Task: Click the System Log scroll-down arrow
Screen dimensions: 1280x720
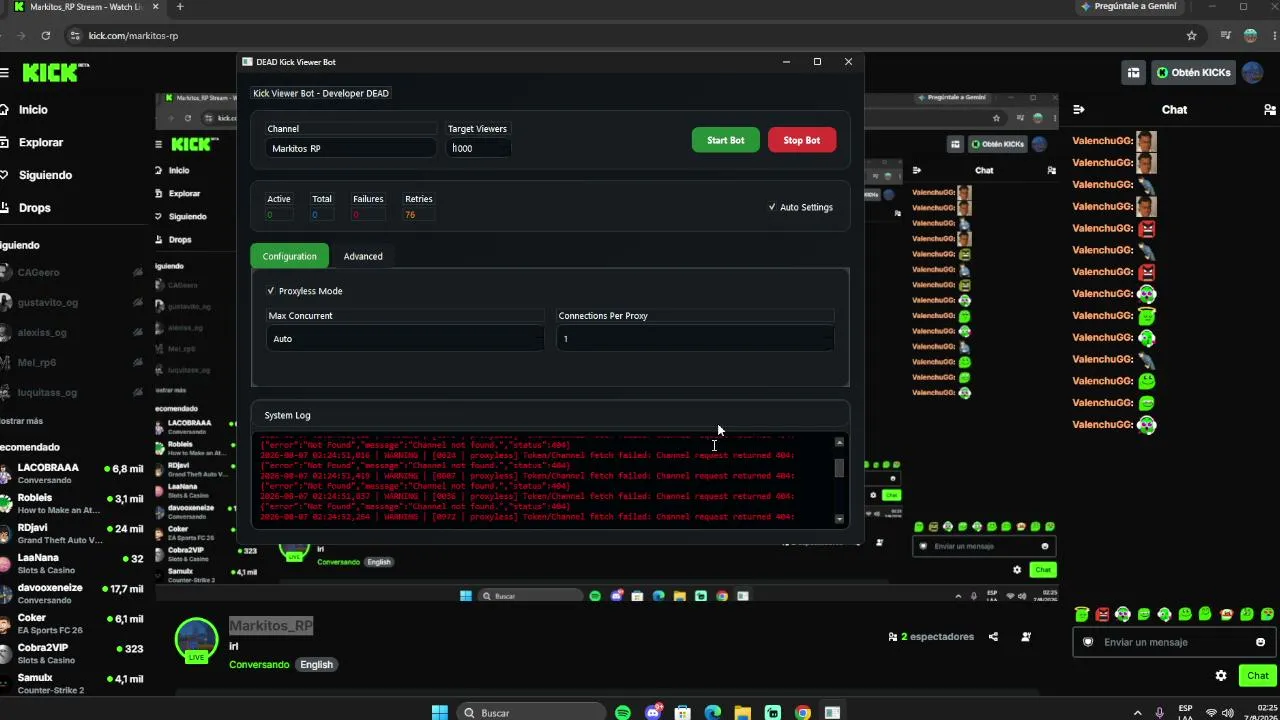Action: tap(839, 519)
